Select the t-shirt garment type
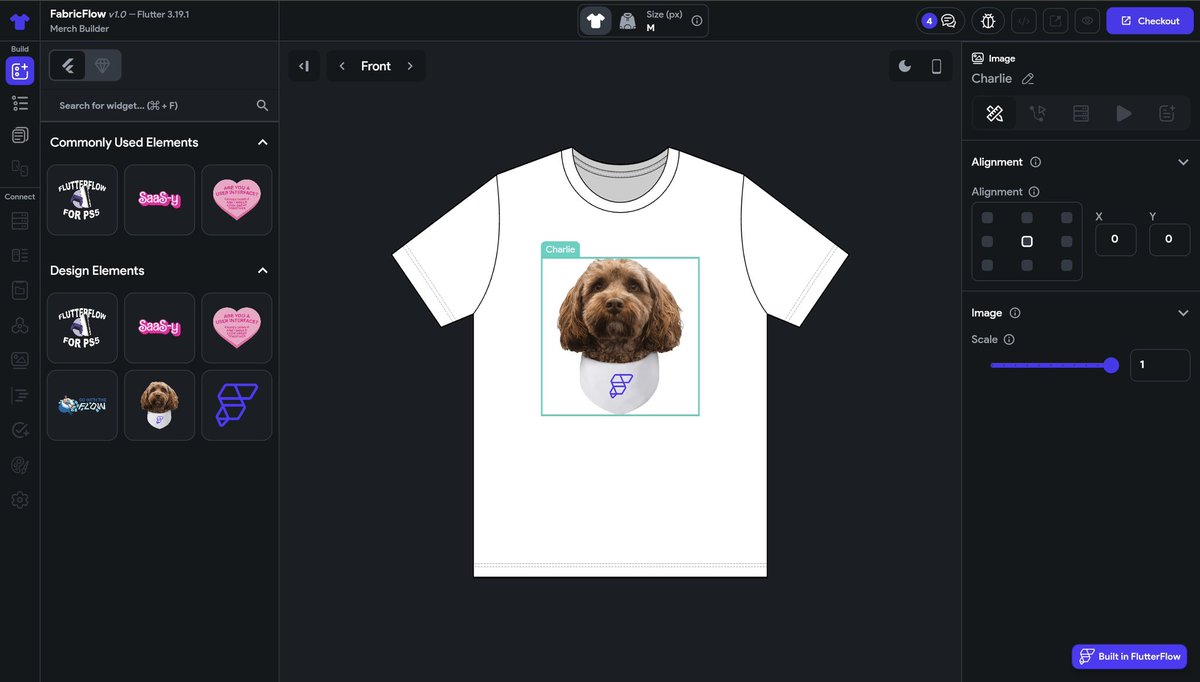Screen dimensions: 1200x682 (x=596, y=21)
